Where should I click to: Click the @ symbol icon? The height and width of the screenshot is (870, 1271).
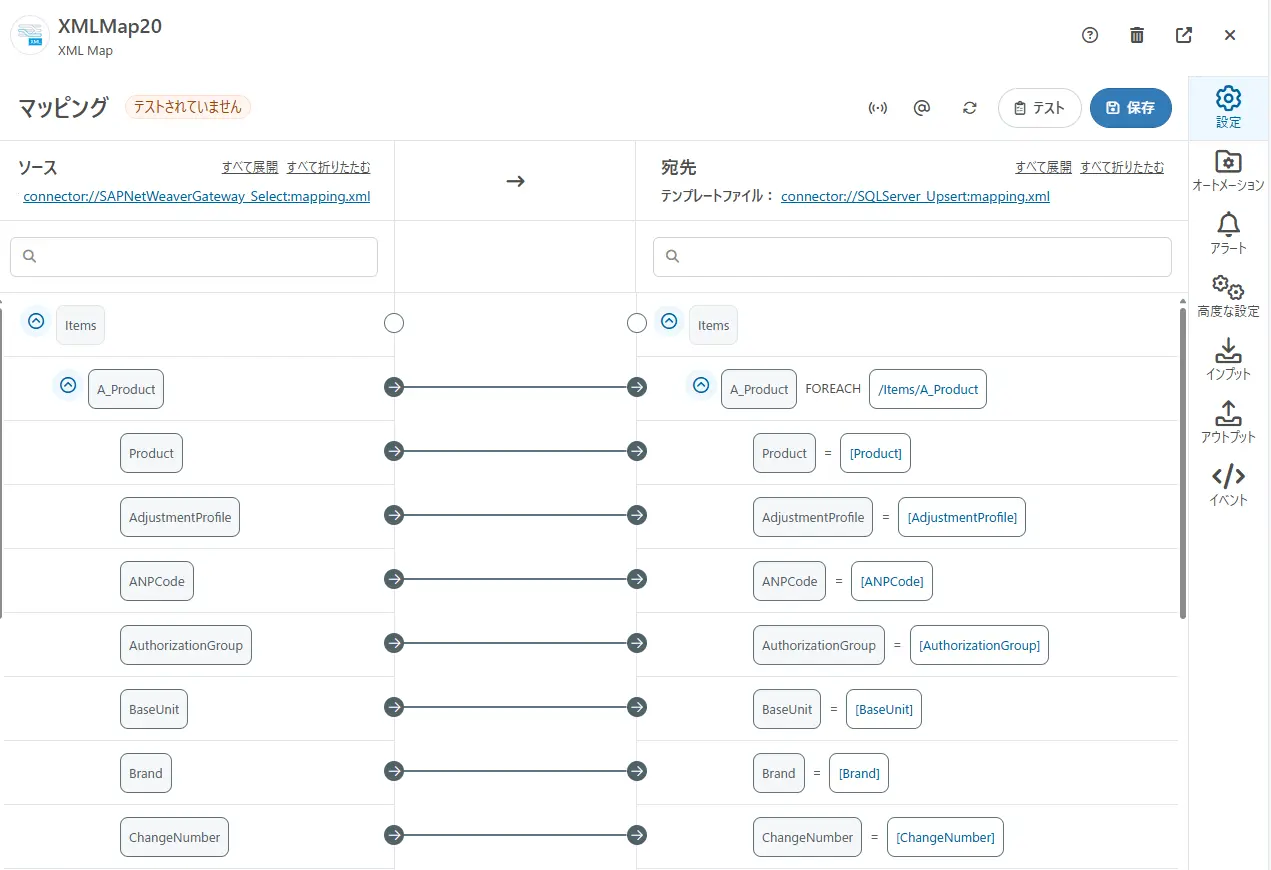click(922, 108)
